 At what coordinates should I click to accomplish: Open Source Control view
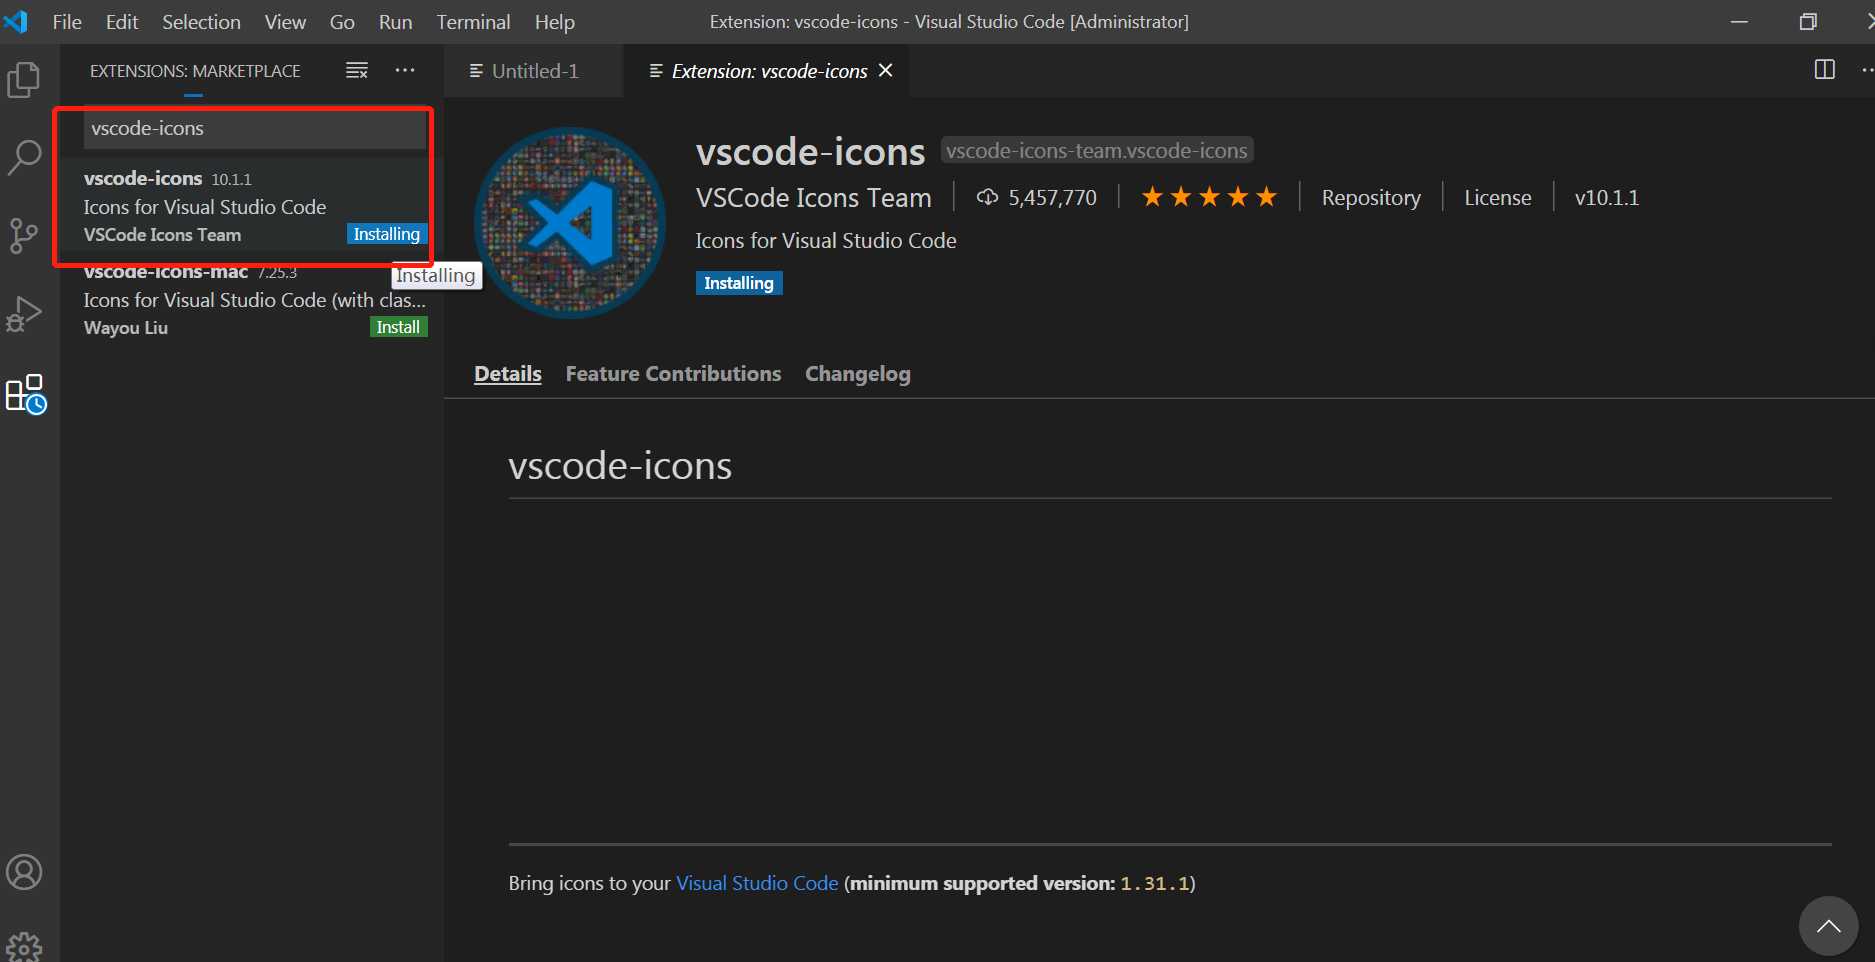coord(24,236)
